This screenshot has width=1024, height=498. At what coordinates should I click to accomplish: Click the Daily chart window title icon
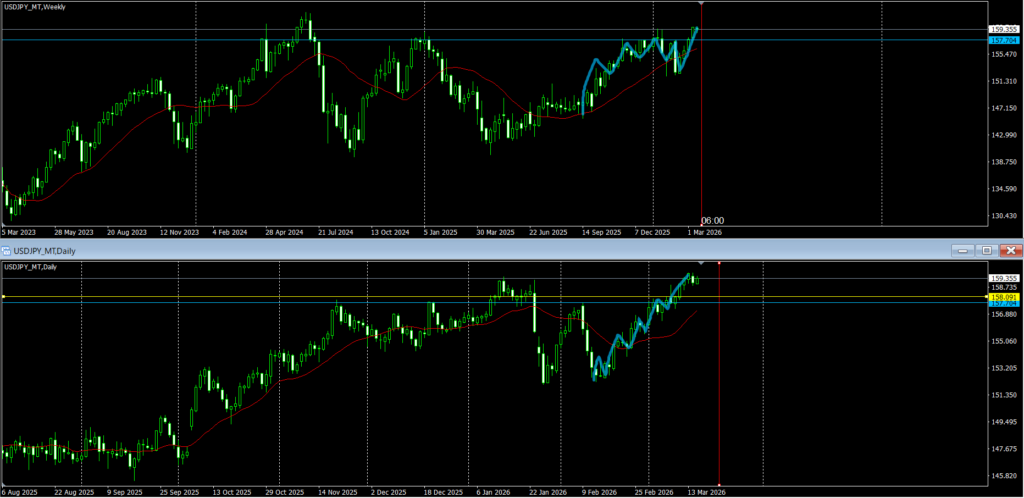6,250
